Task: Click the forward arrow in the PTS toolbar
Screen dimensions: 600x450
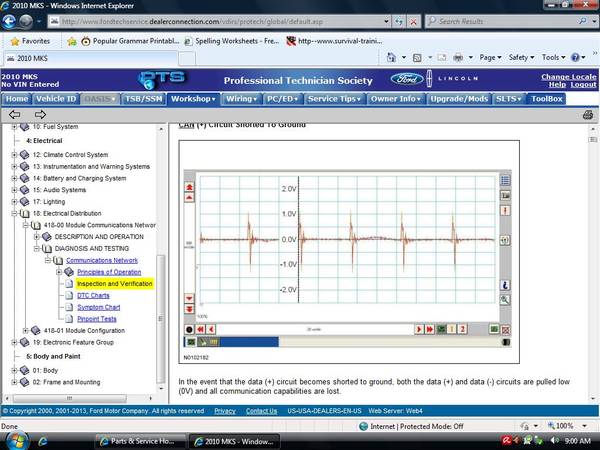Action: pos(40,114)
